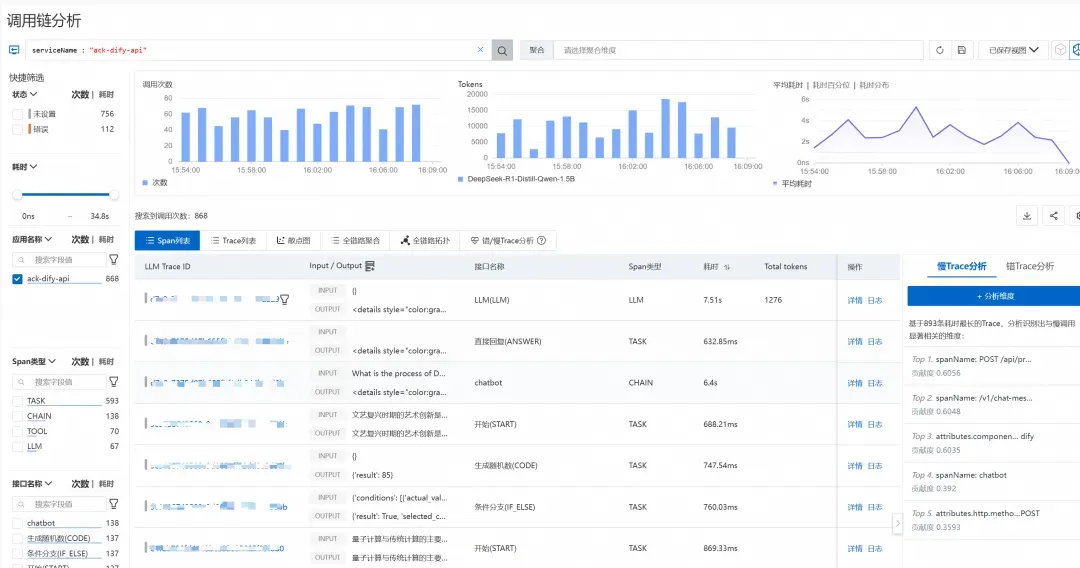This screenshot has height=568, width=1080.
Task: Open 日志 for the 条件分支(IF_ELSE) row
Action: pos(875,507)
